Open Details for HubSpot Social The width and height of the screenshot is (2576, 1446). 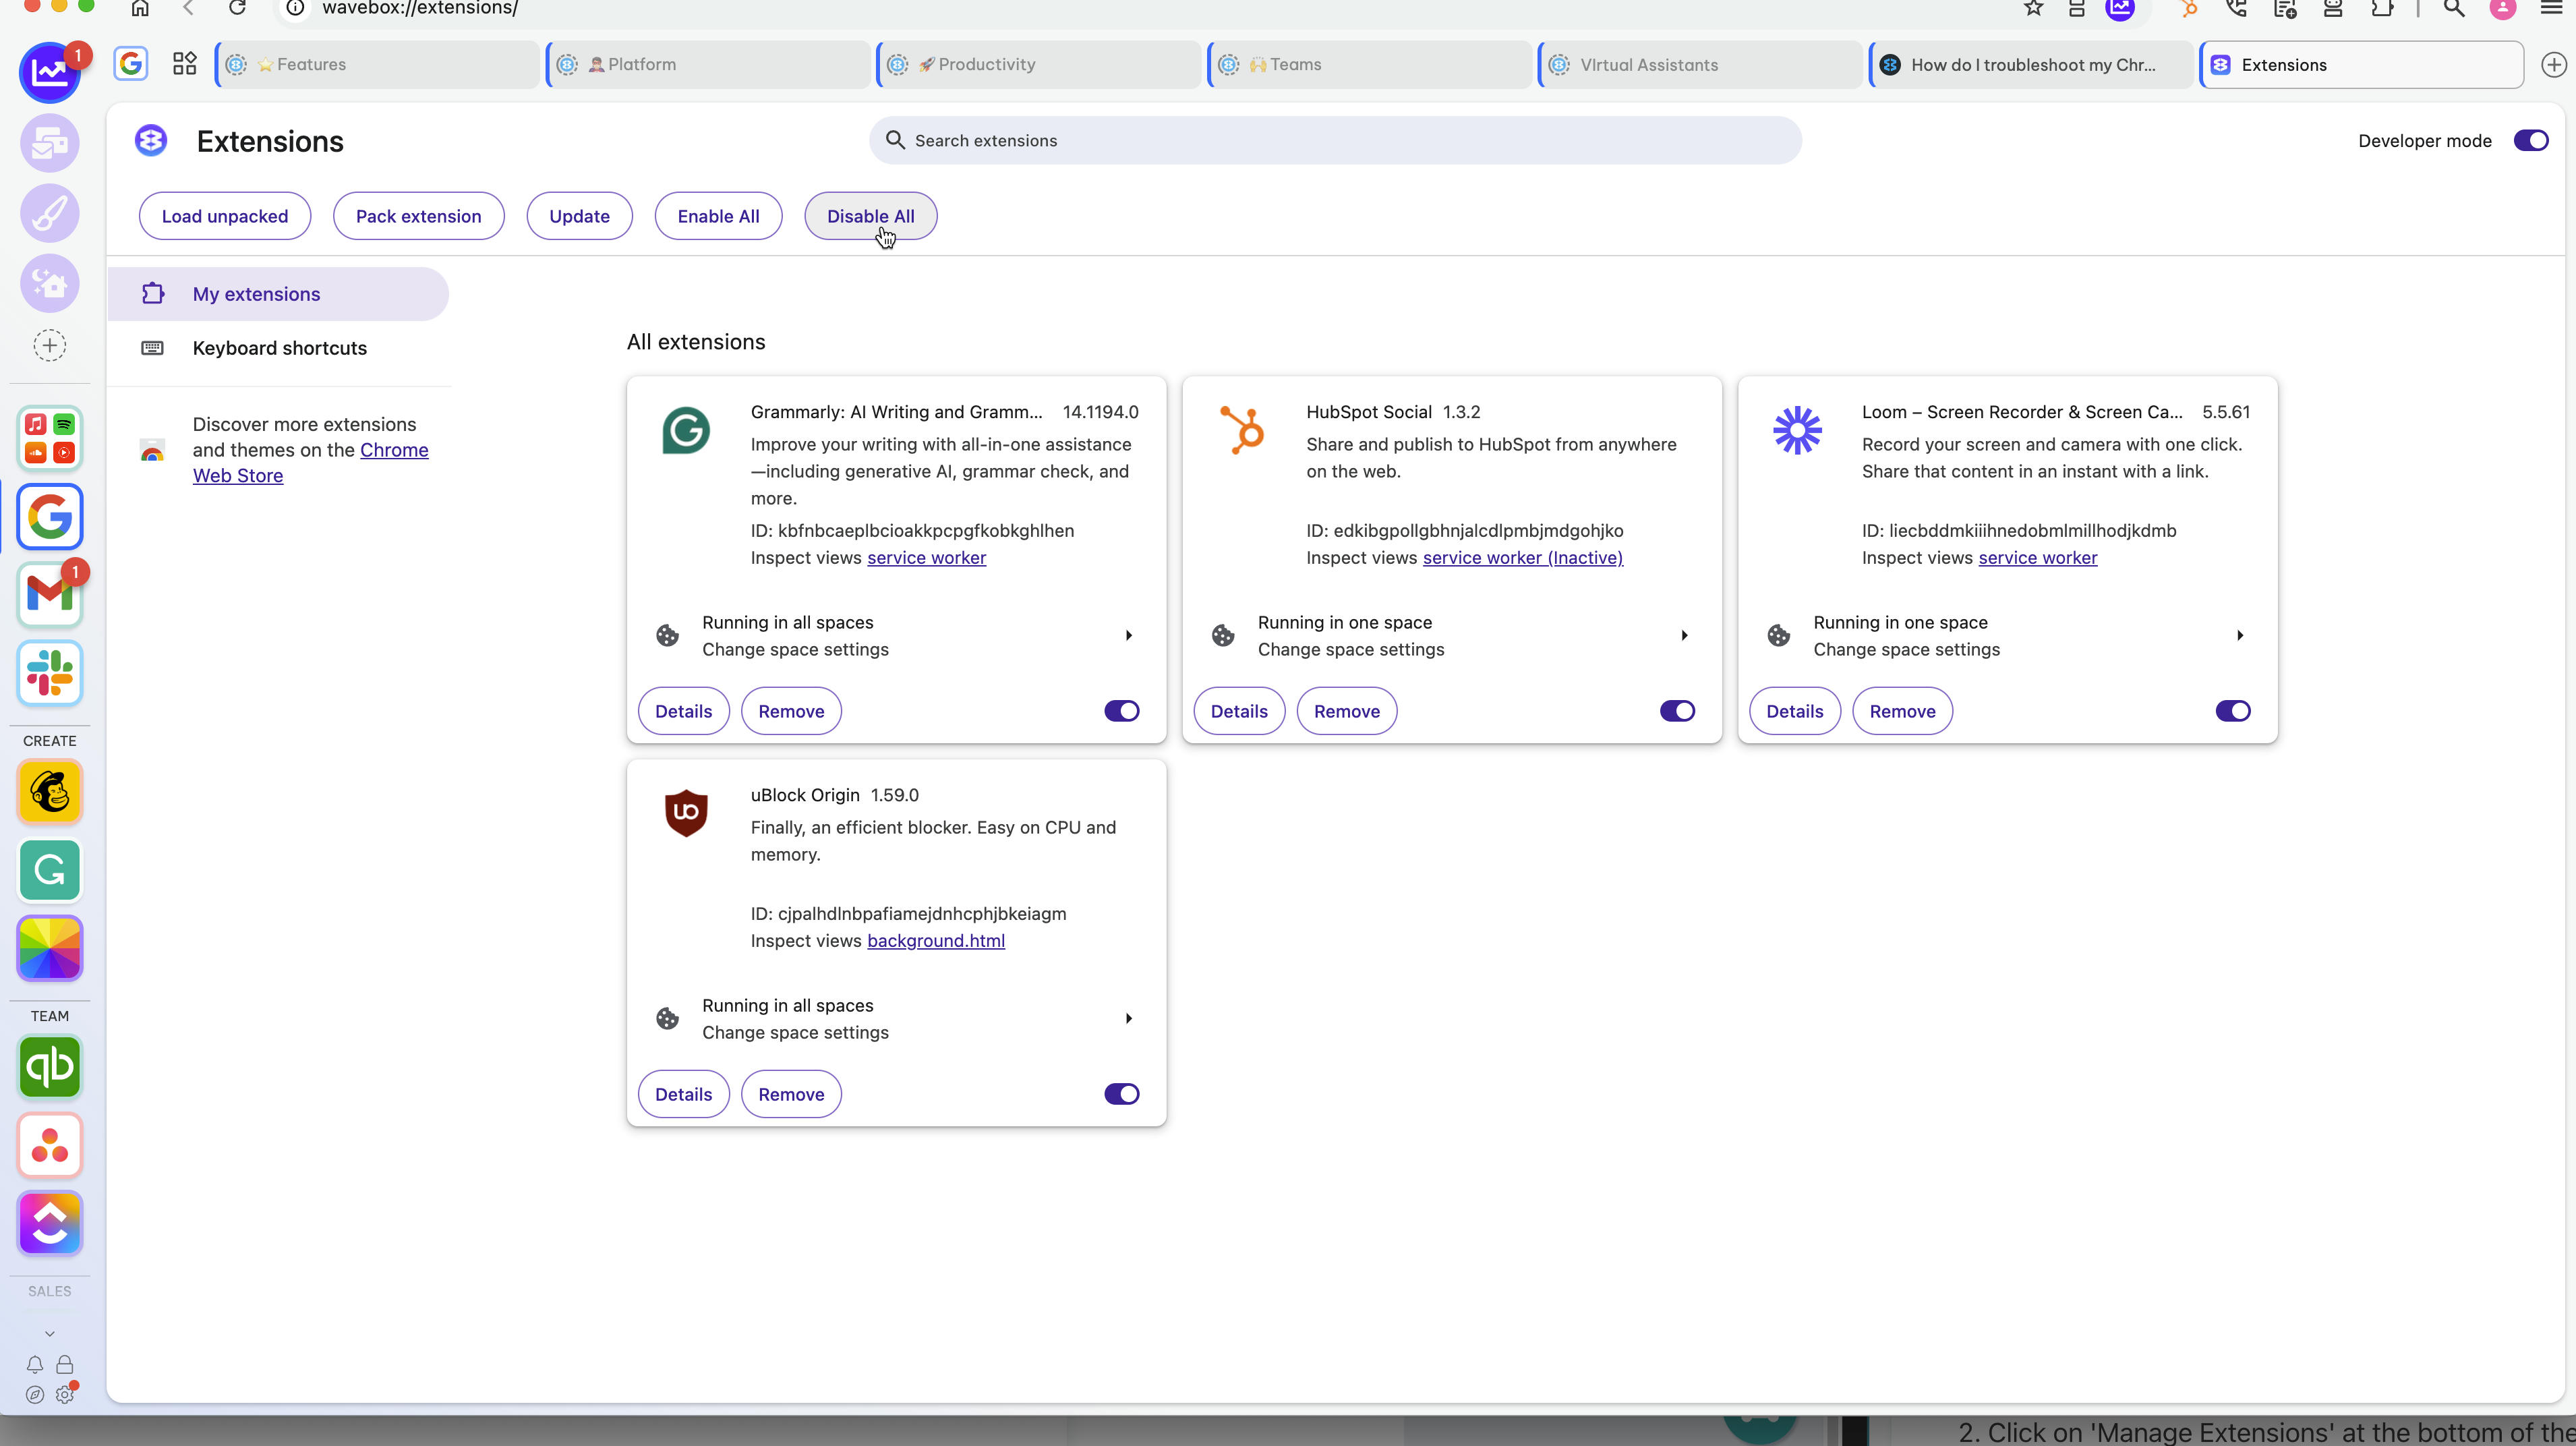pos(1239,711)
